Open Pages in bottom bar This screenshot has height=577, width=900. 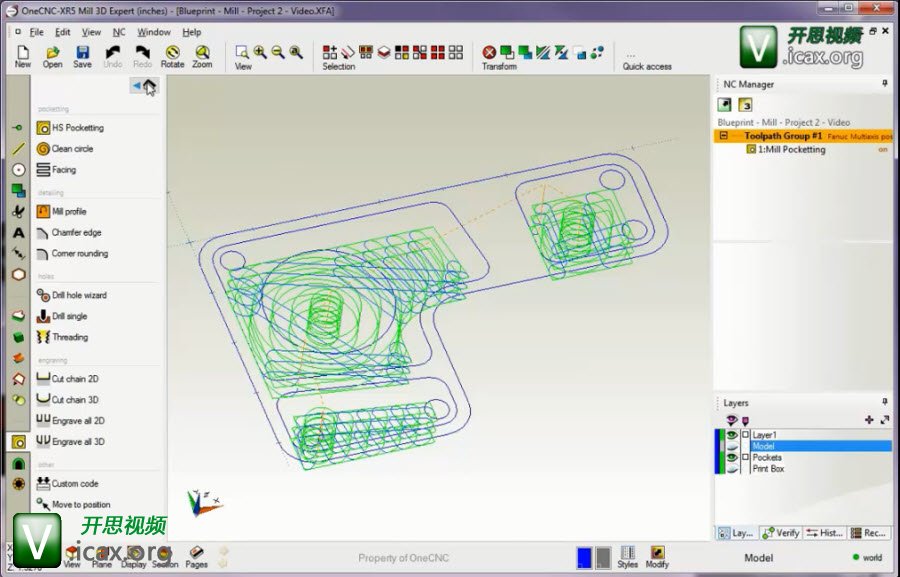click(x=196, y=557)
